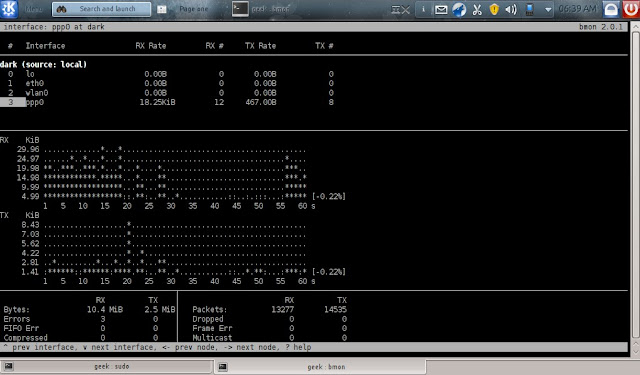
Task: Click 'interface: ppp0 at dark' title text
Action: pos(54,27)
